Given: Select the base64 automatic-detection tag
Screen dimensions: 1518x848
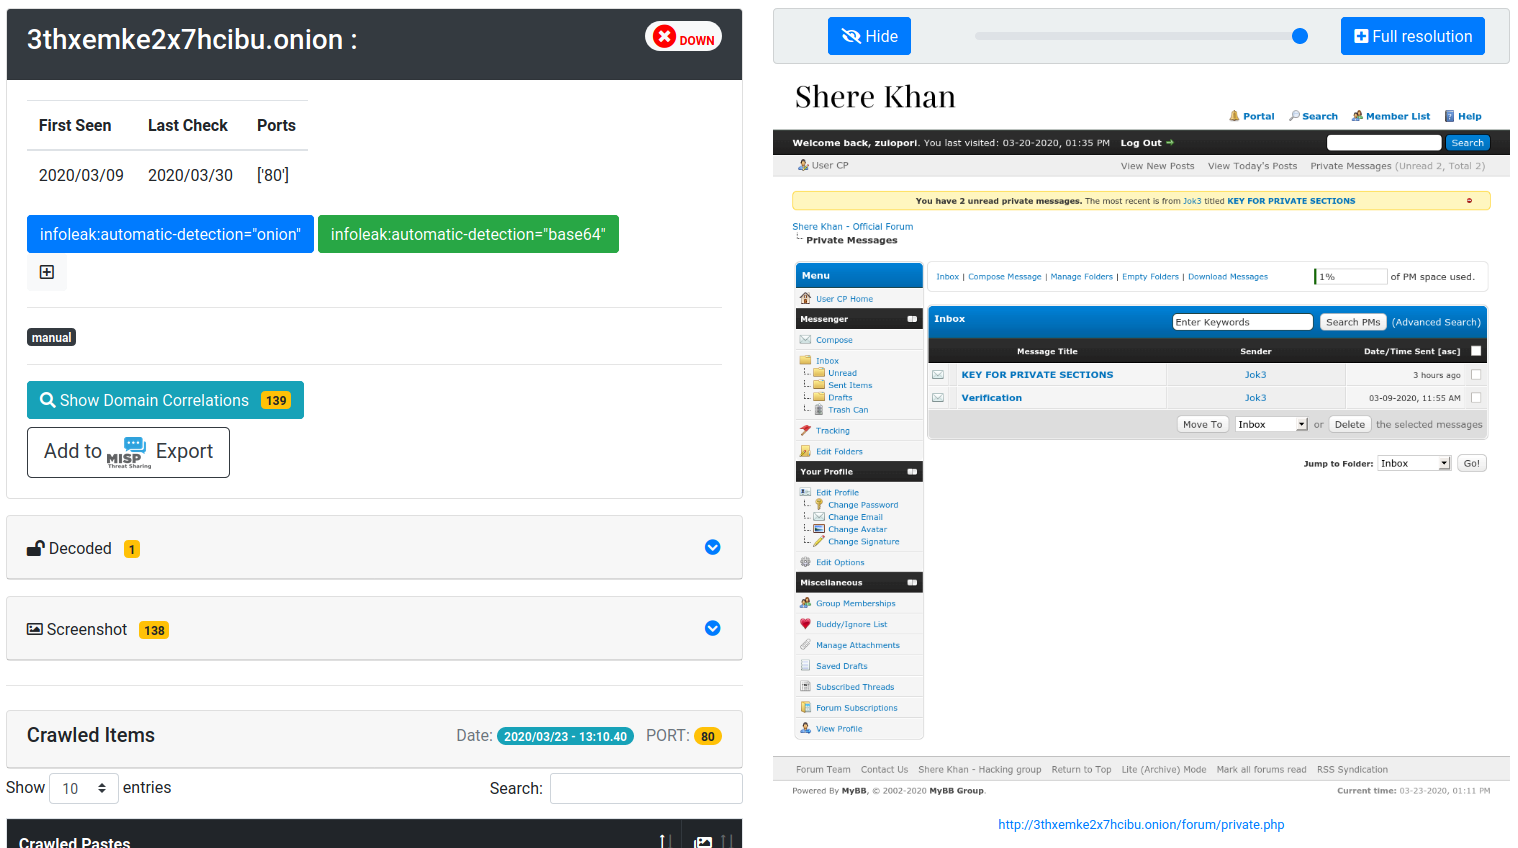Looking at the screenshot, I should [x=468, y=234].
